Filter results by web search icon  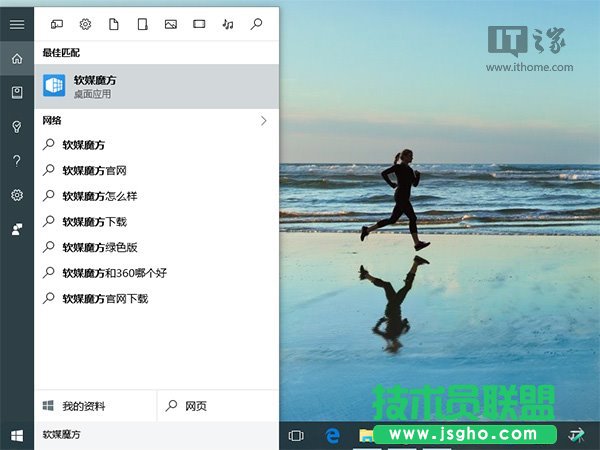point(257,24)
